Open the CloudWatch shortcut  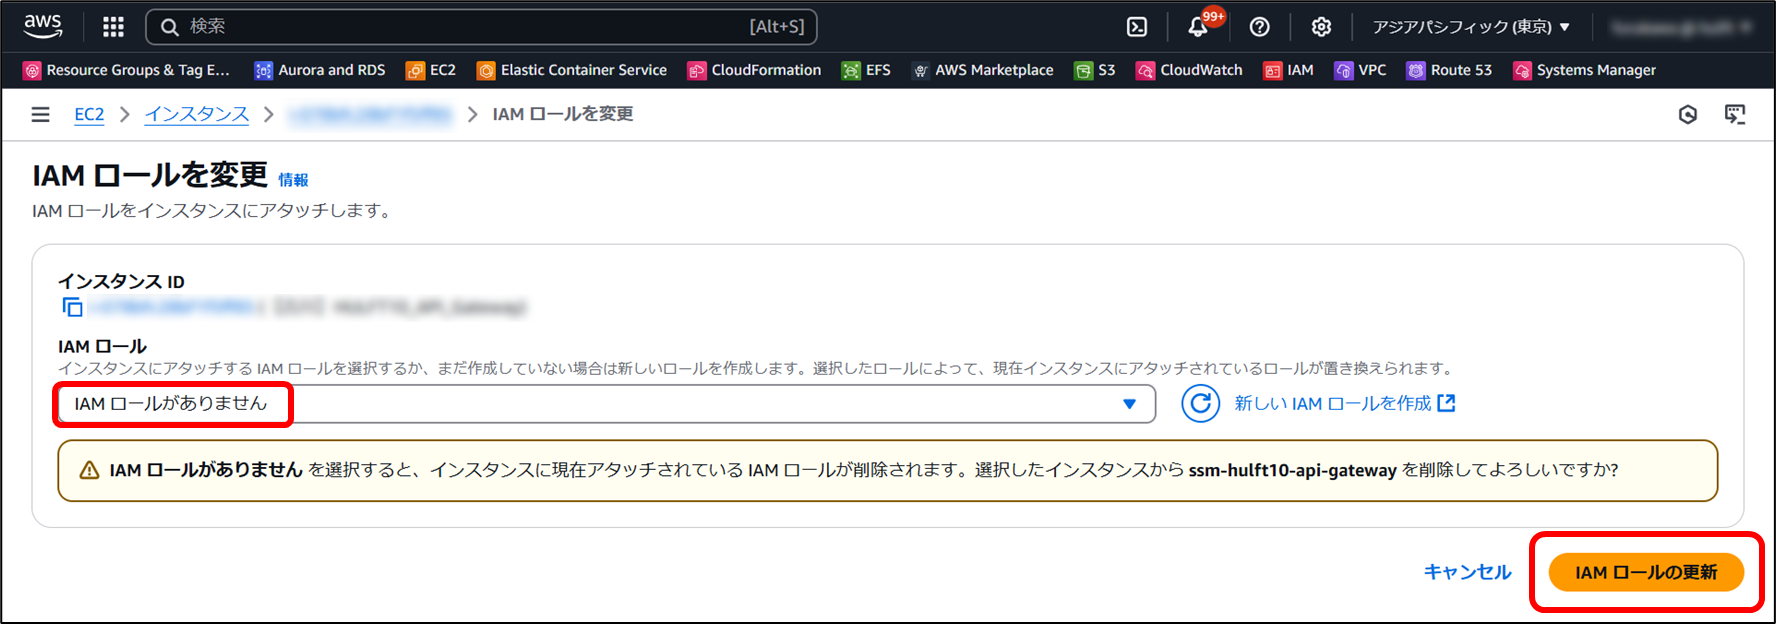1189,70
